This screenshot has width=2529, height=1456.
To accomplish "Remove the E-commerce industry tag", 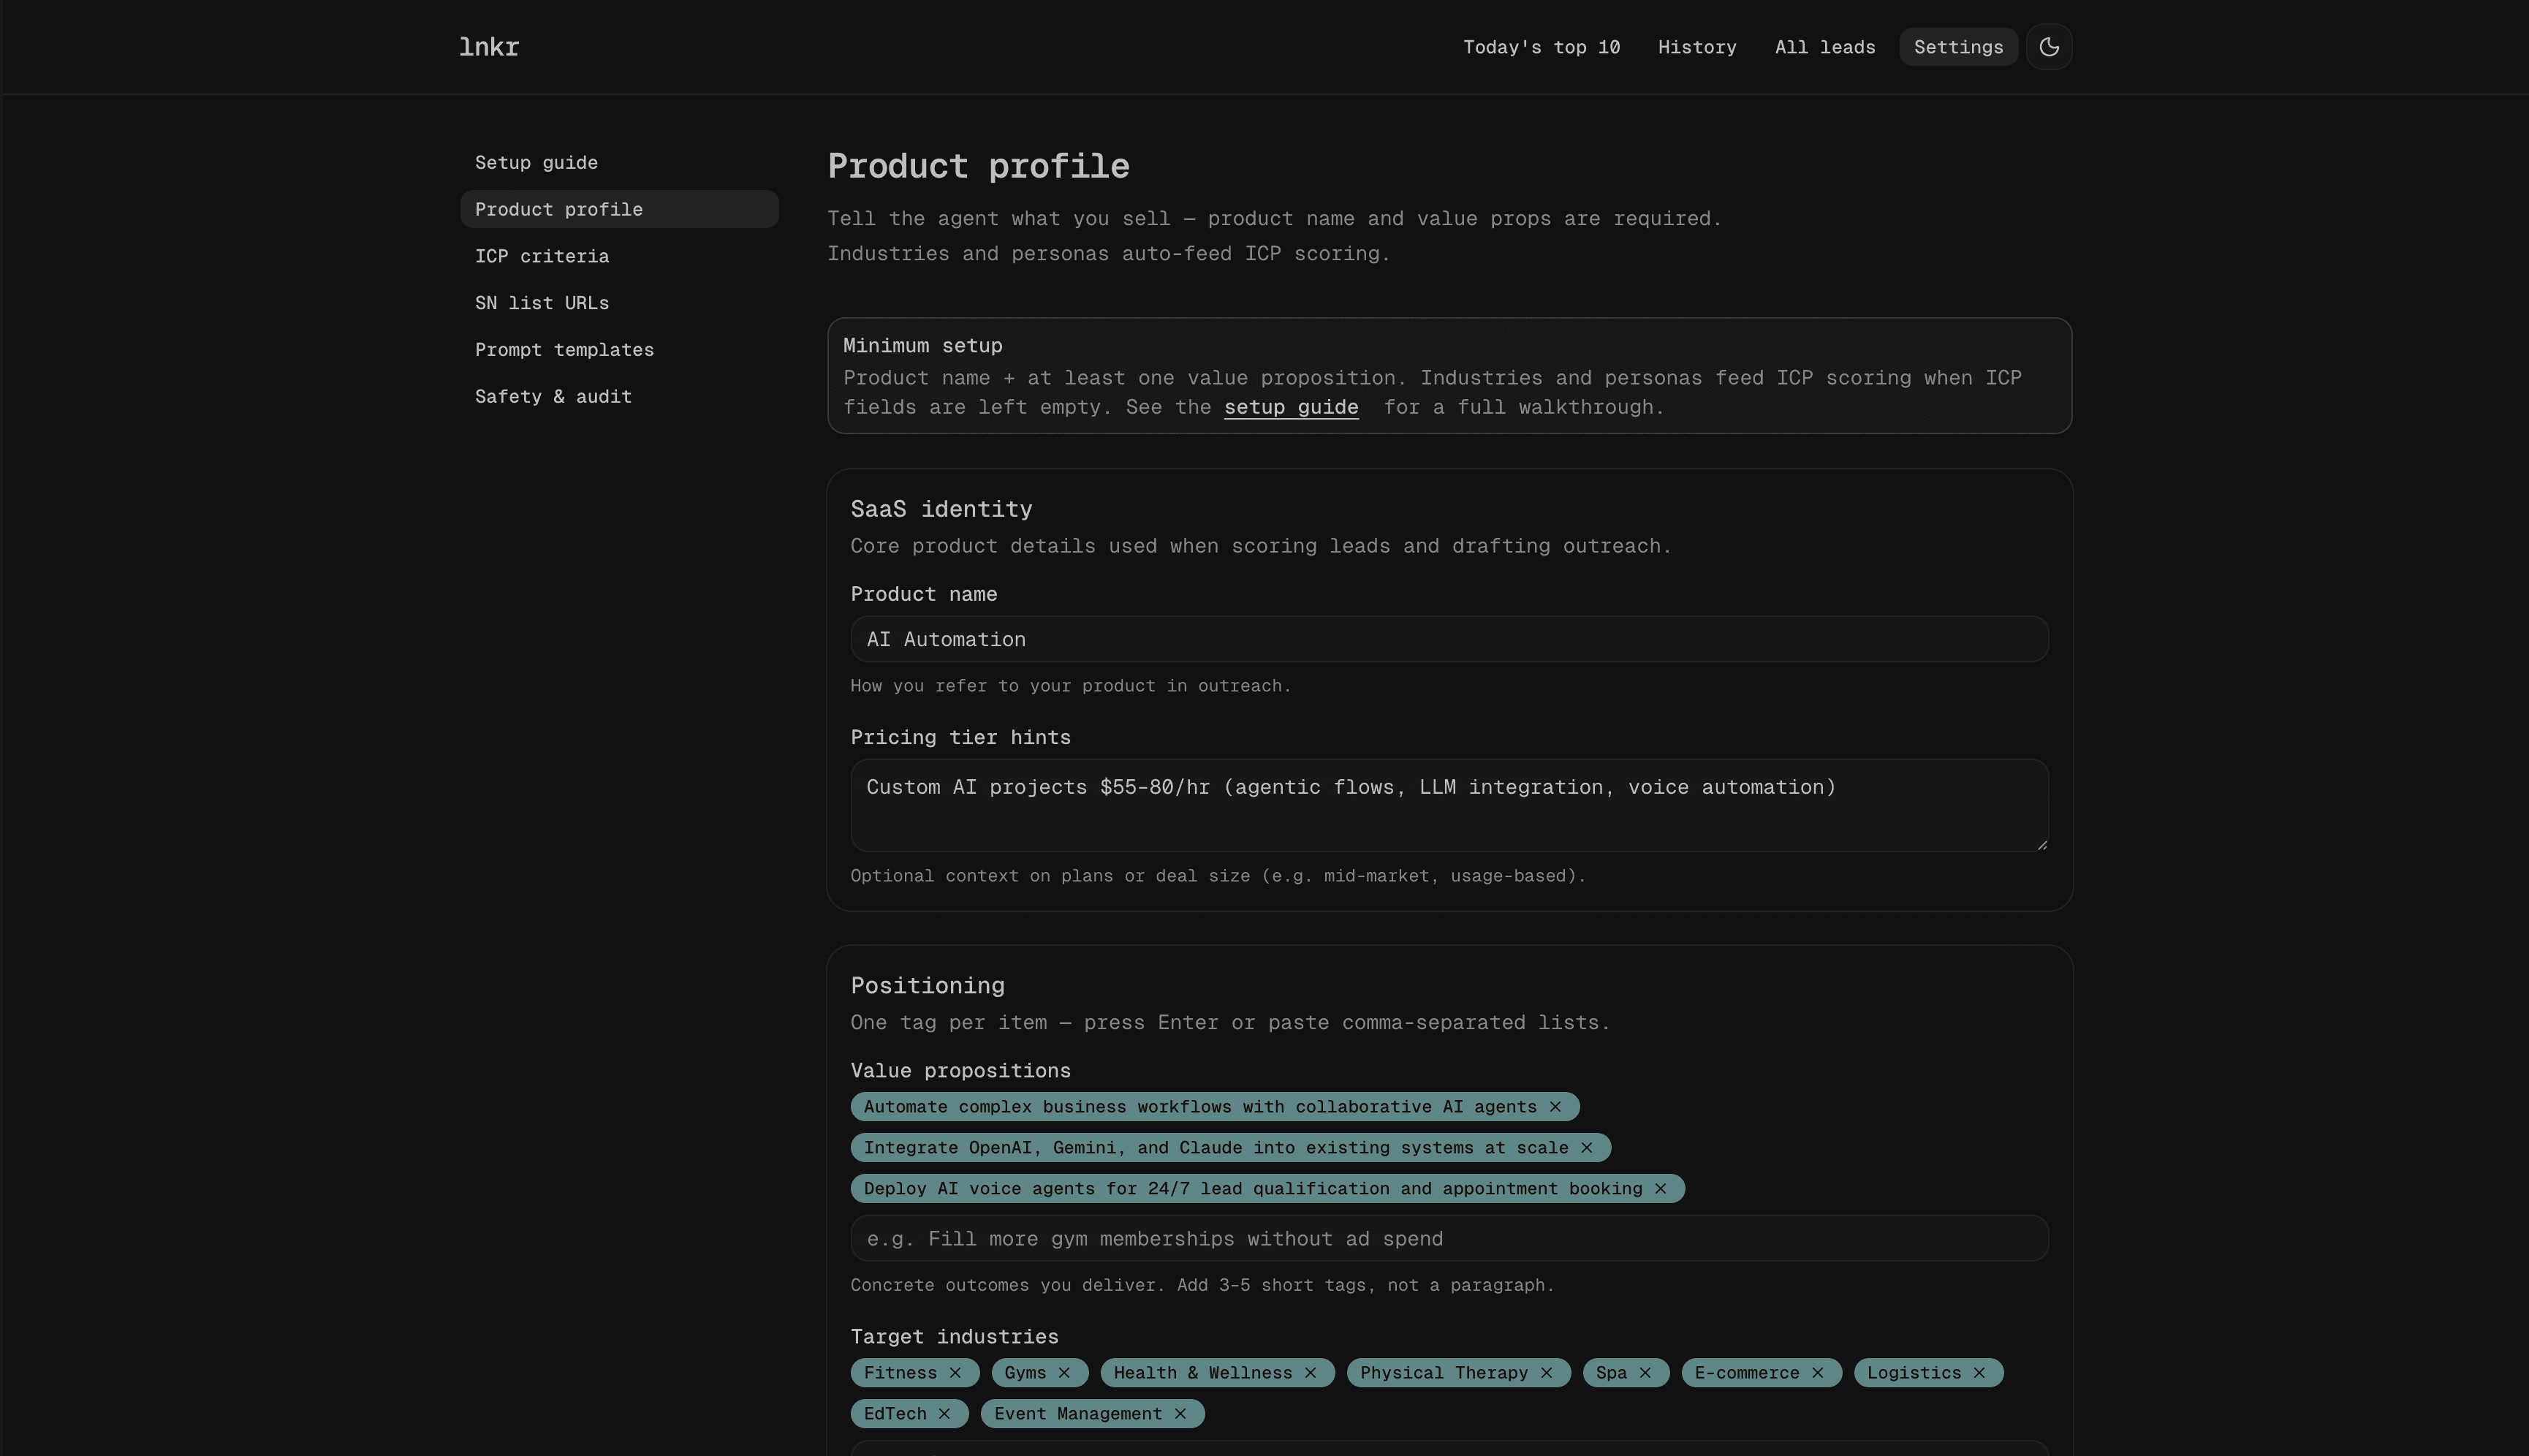I will pos(1818,1373).
